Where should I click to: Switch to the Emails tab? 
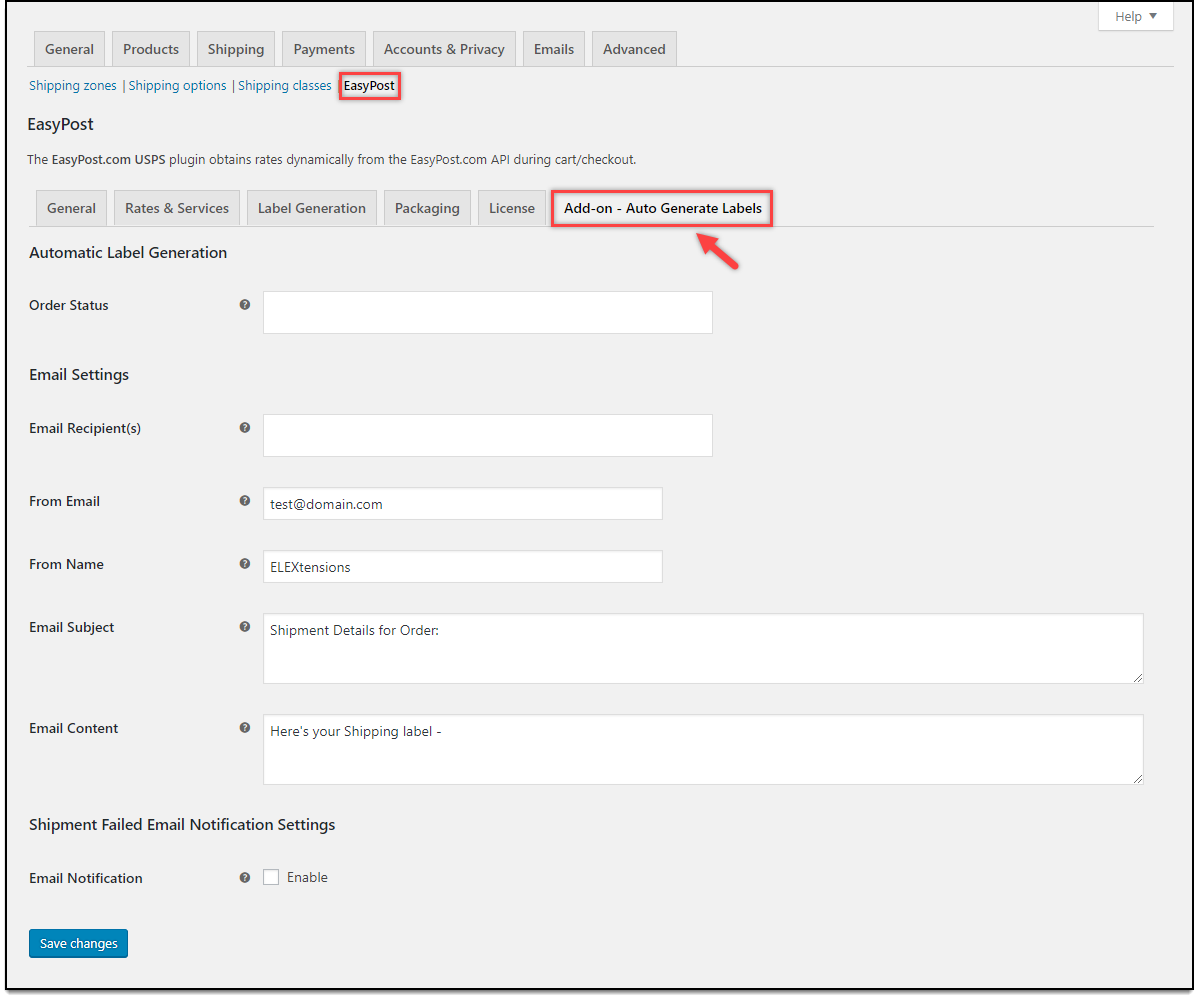pos(554,49)
